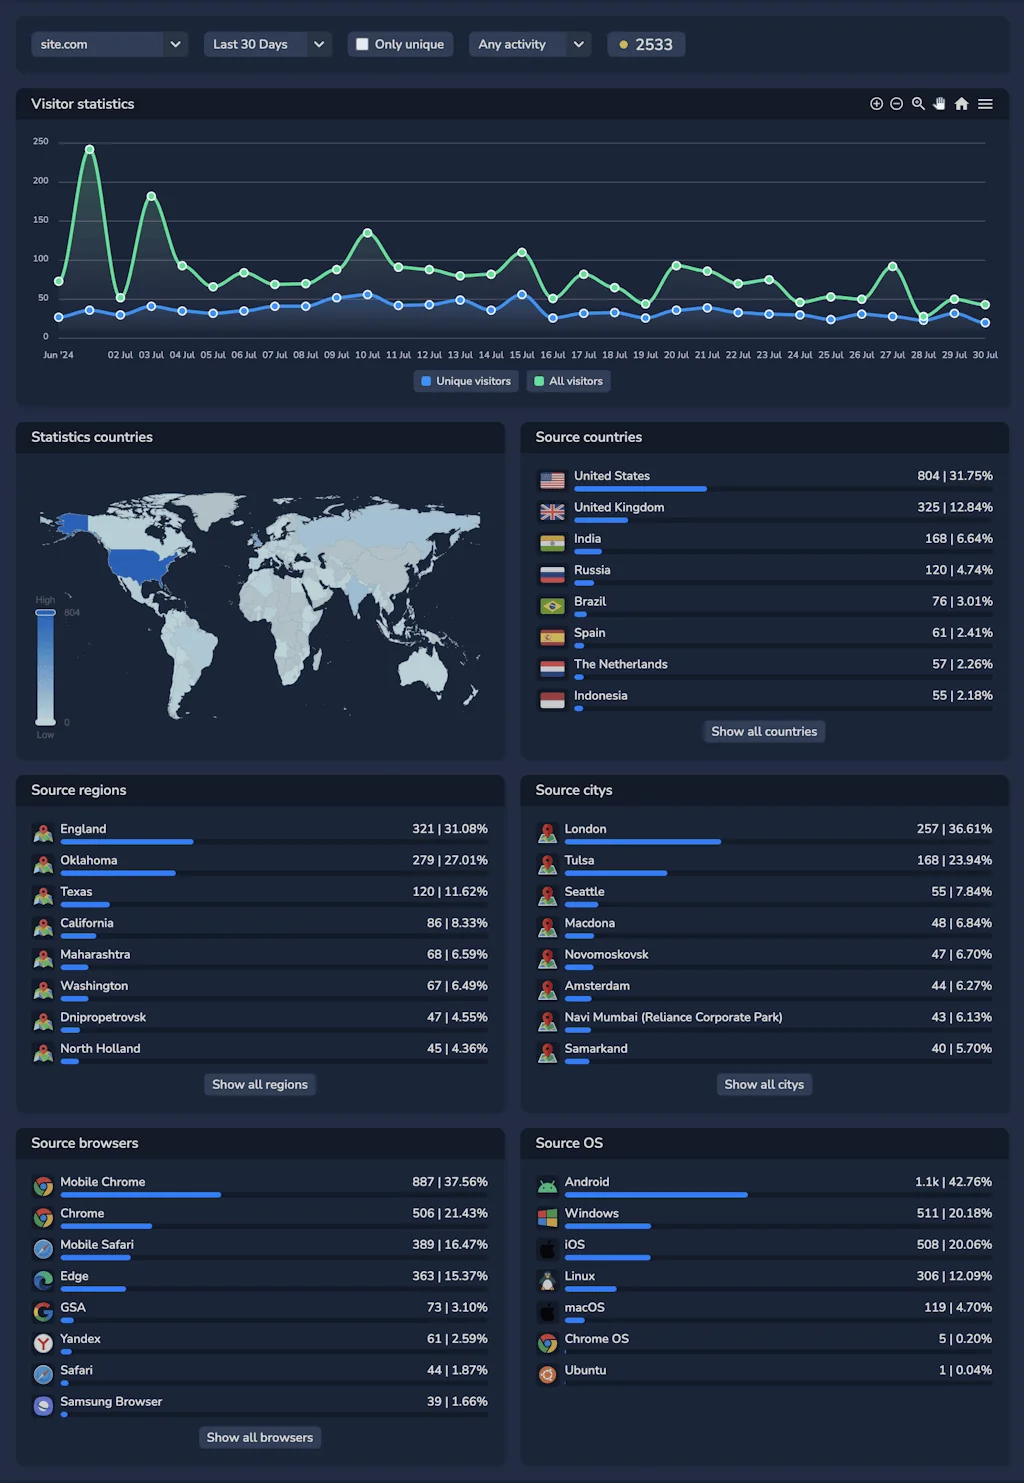
Task: Click the High-Low heatmap gradient legend on the map
Action: [x=45, y=665]
